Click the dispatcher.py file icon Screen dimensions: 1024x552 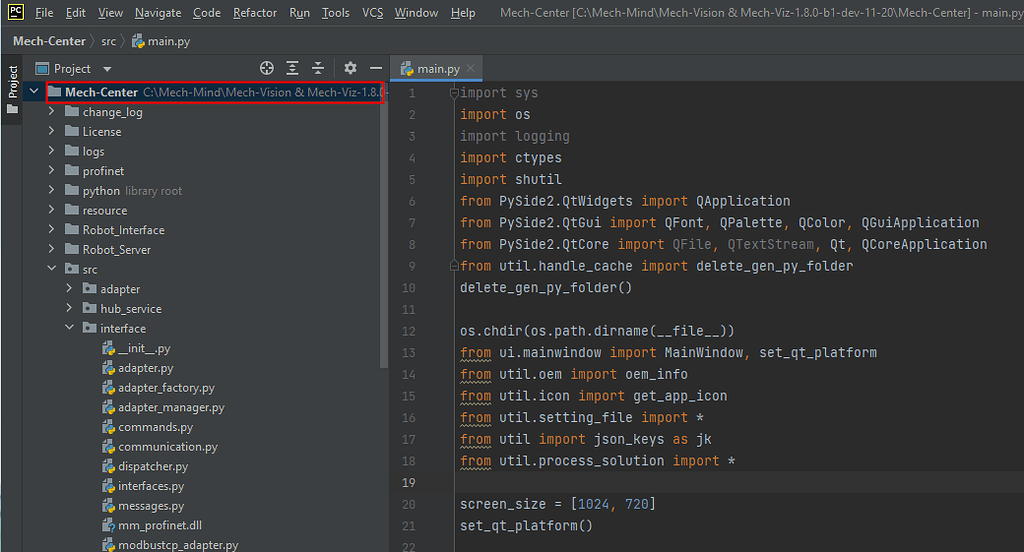[108, 466]
